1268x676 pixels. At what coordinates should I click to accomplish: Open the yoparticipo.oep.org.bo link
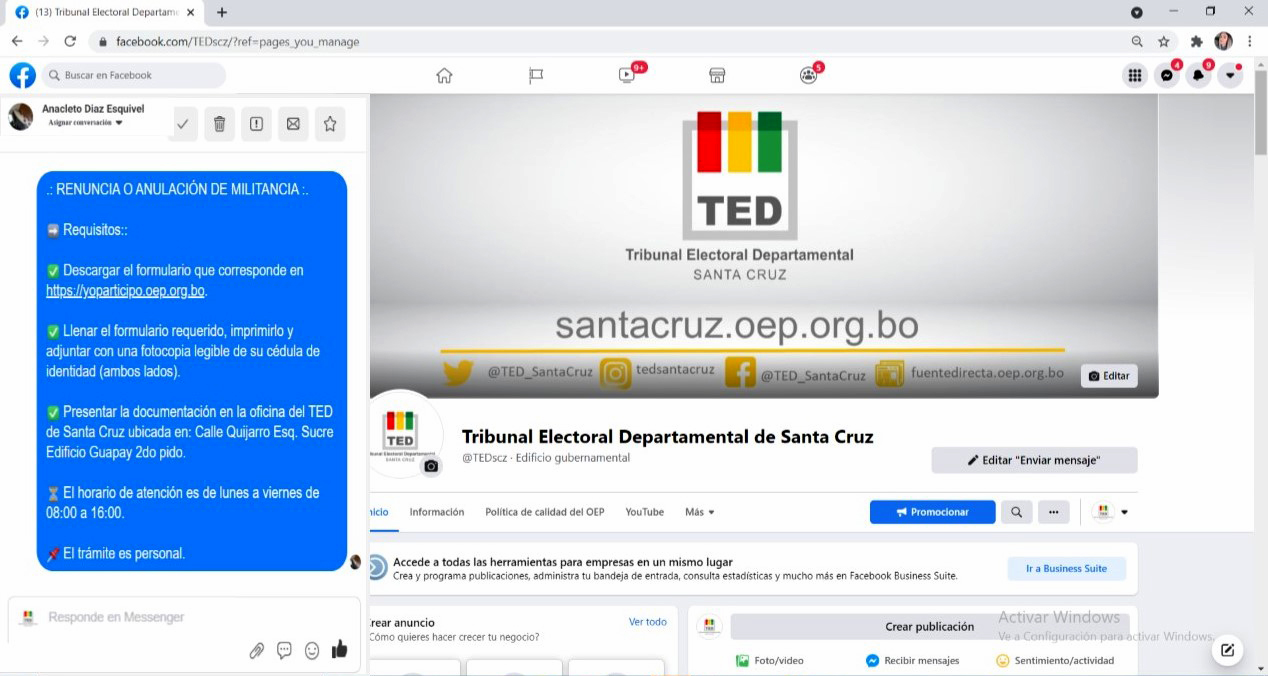tap(124, 290)
